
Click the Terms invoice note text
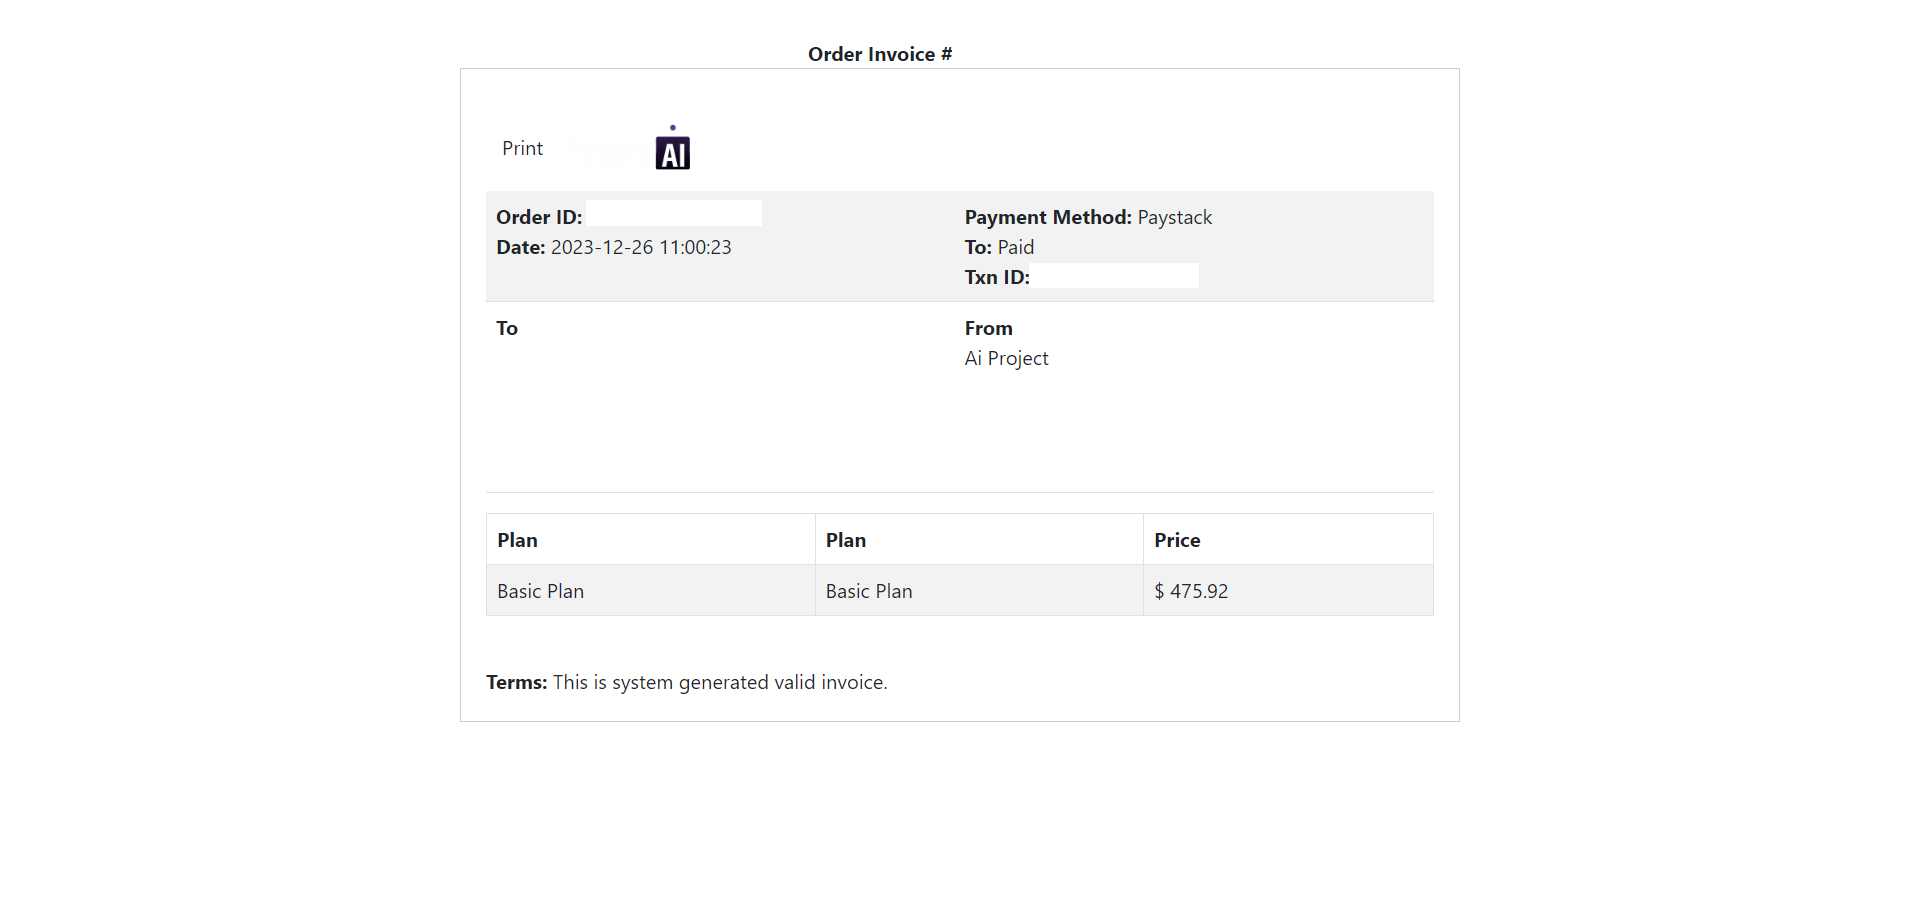click(686, 683)
